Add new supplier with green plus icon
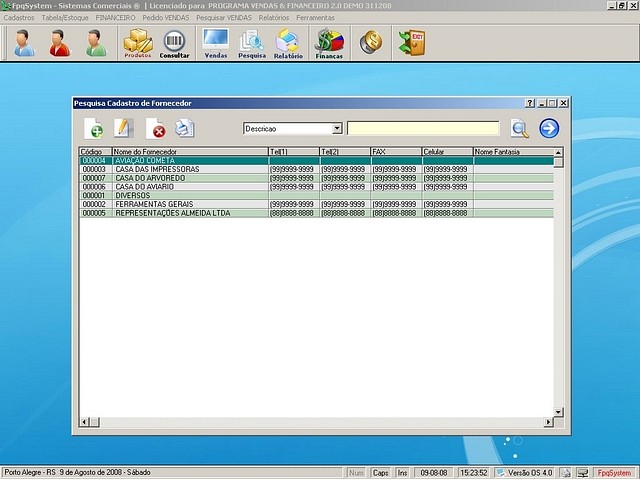Viewport: 640px width, 480px height. click(x=93, y=128)
